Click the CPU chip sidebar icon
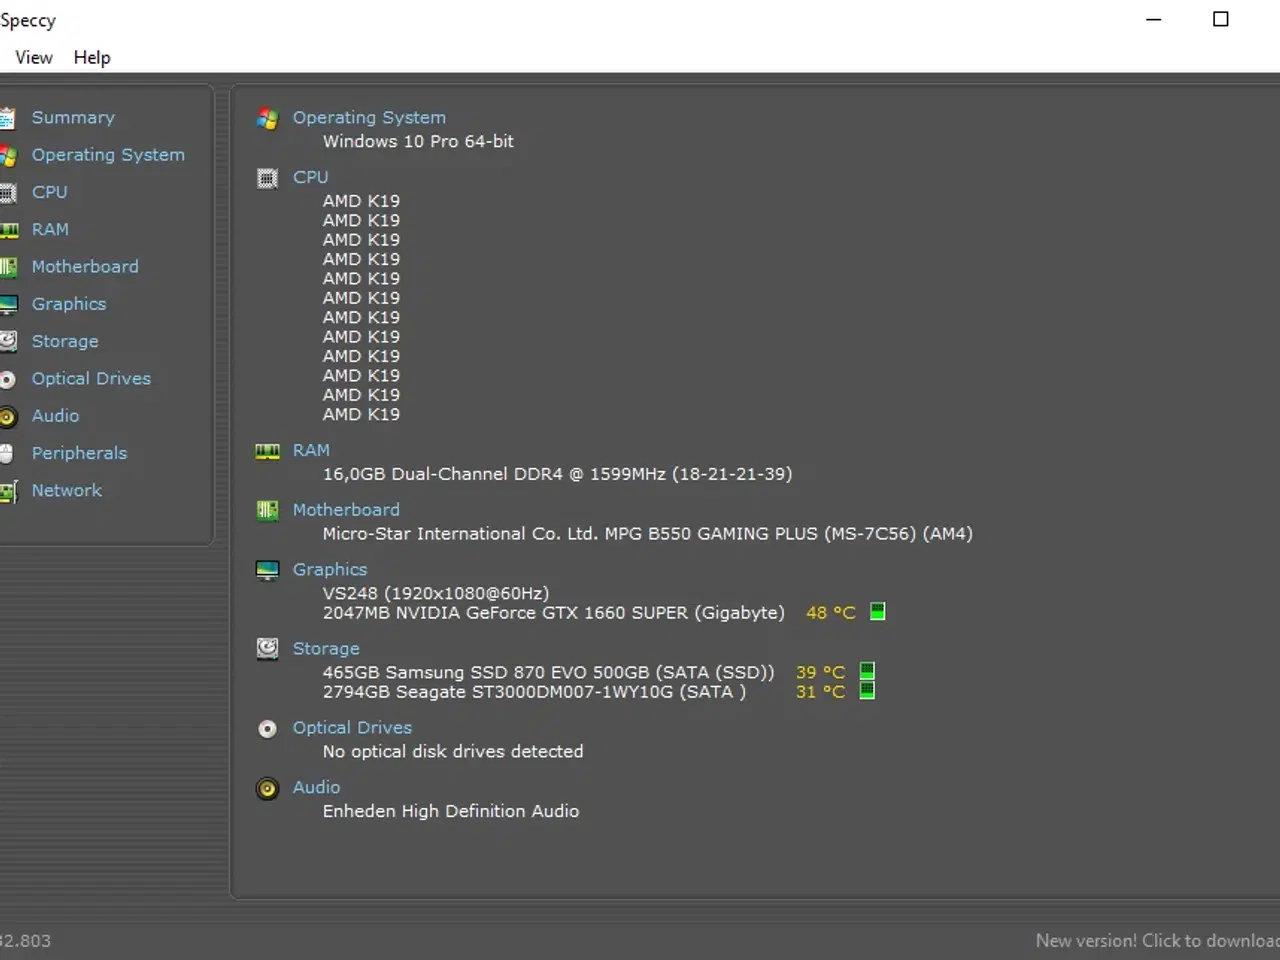Image resolution: width=1280 pixels, height=960 pixels. [7, 193]
